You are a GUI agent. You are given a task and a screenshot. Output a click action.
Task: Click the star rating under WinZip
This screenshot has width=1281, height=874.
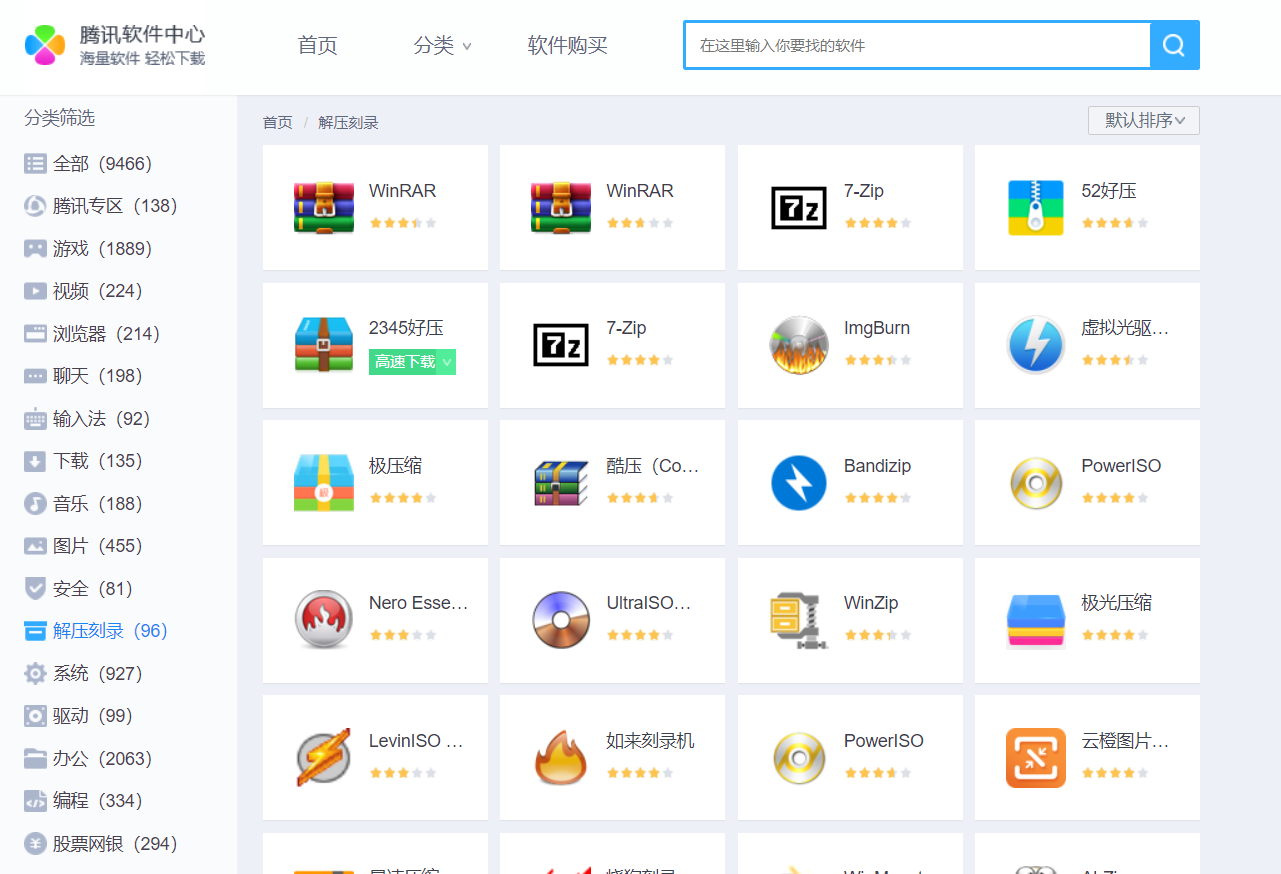(878, 635)
